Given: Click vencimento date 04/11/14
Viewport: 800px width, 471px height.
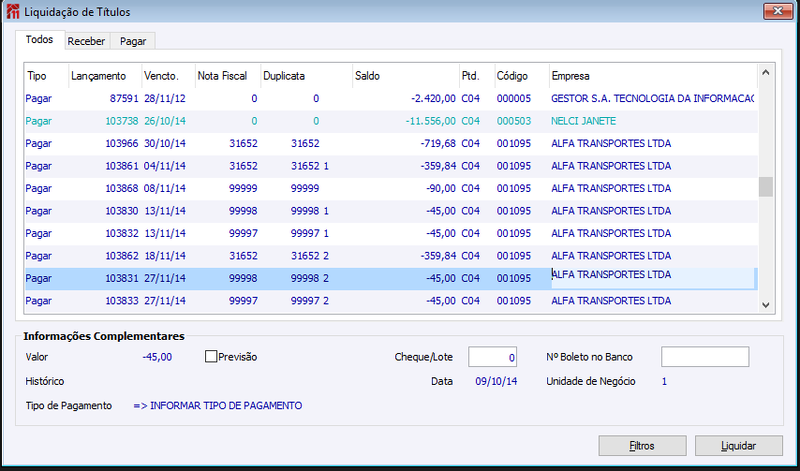Looking at the screenshot, I should (x=164, y=166).
